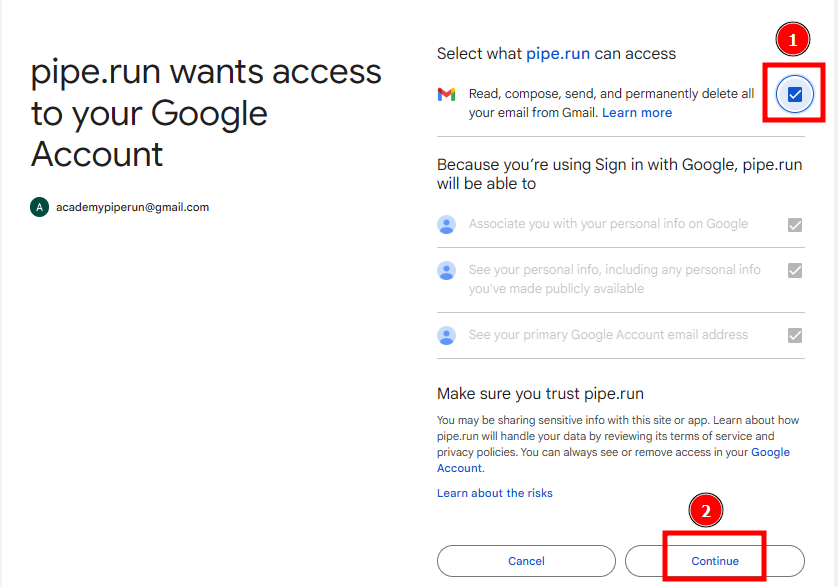Click greyed checkbox for Associate you permission
This screenshot has width=838, height=587.
(795, 225)
